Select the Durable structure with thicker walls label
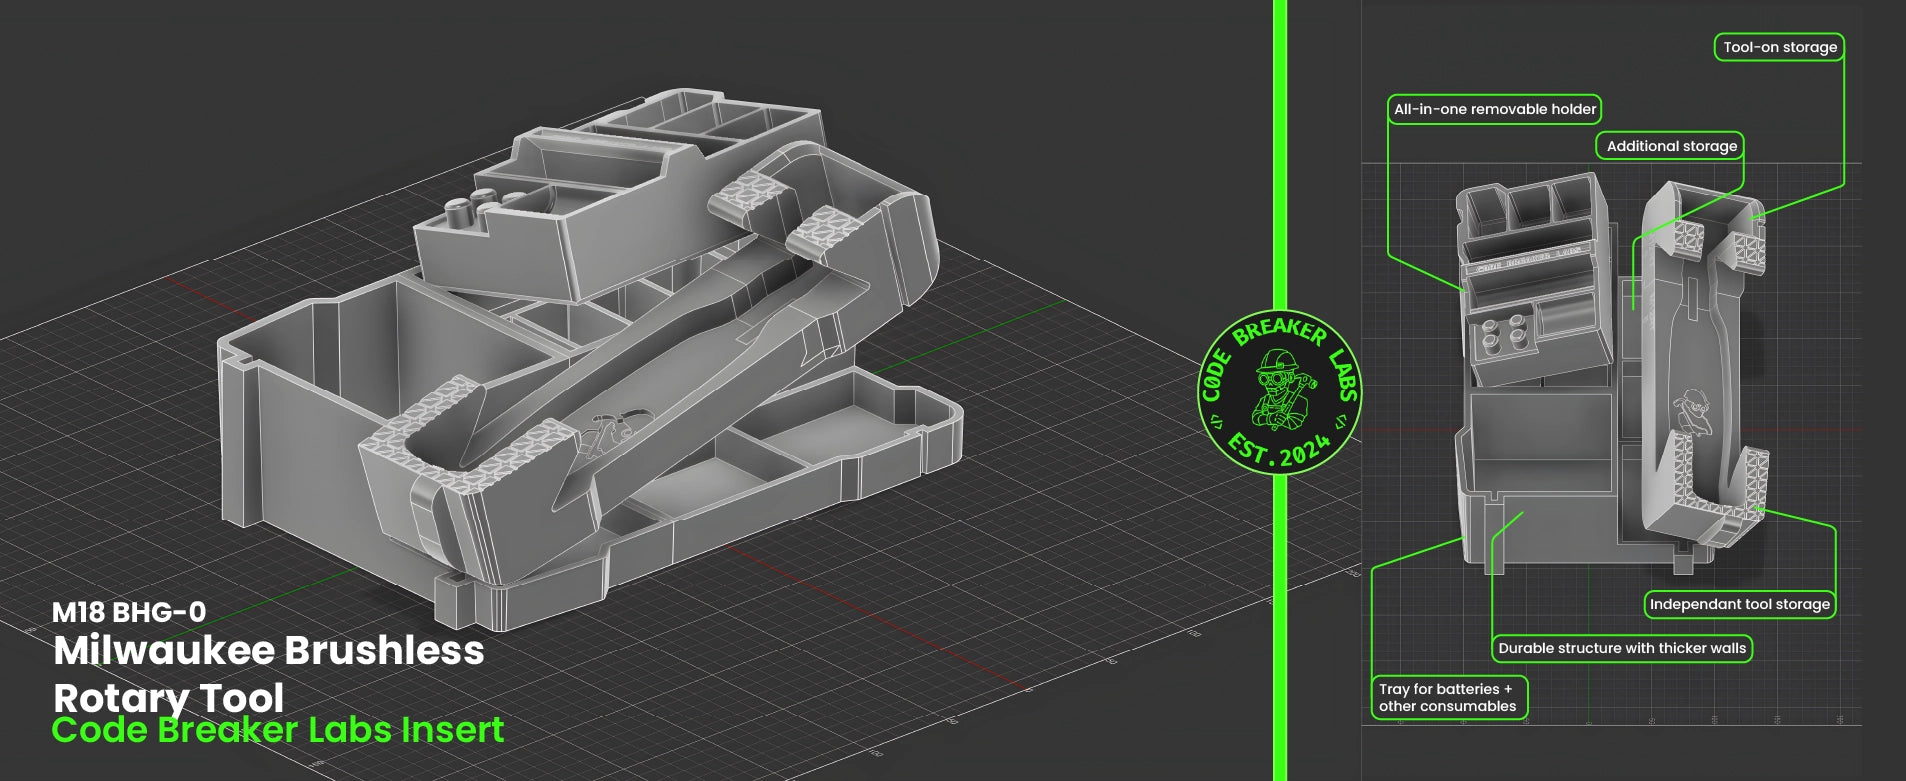The width and height of the screenshot is (1906, 781). click(1621, 648)
